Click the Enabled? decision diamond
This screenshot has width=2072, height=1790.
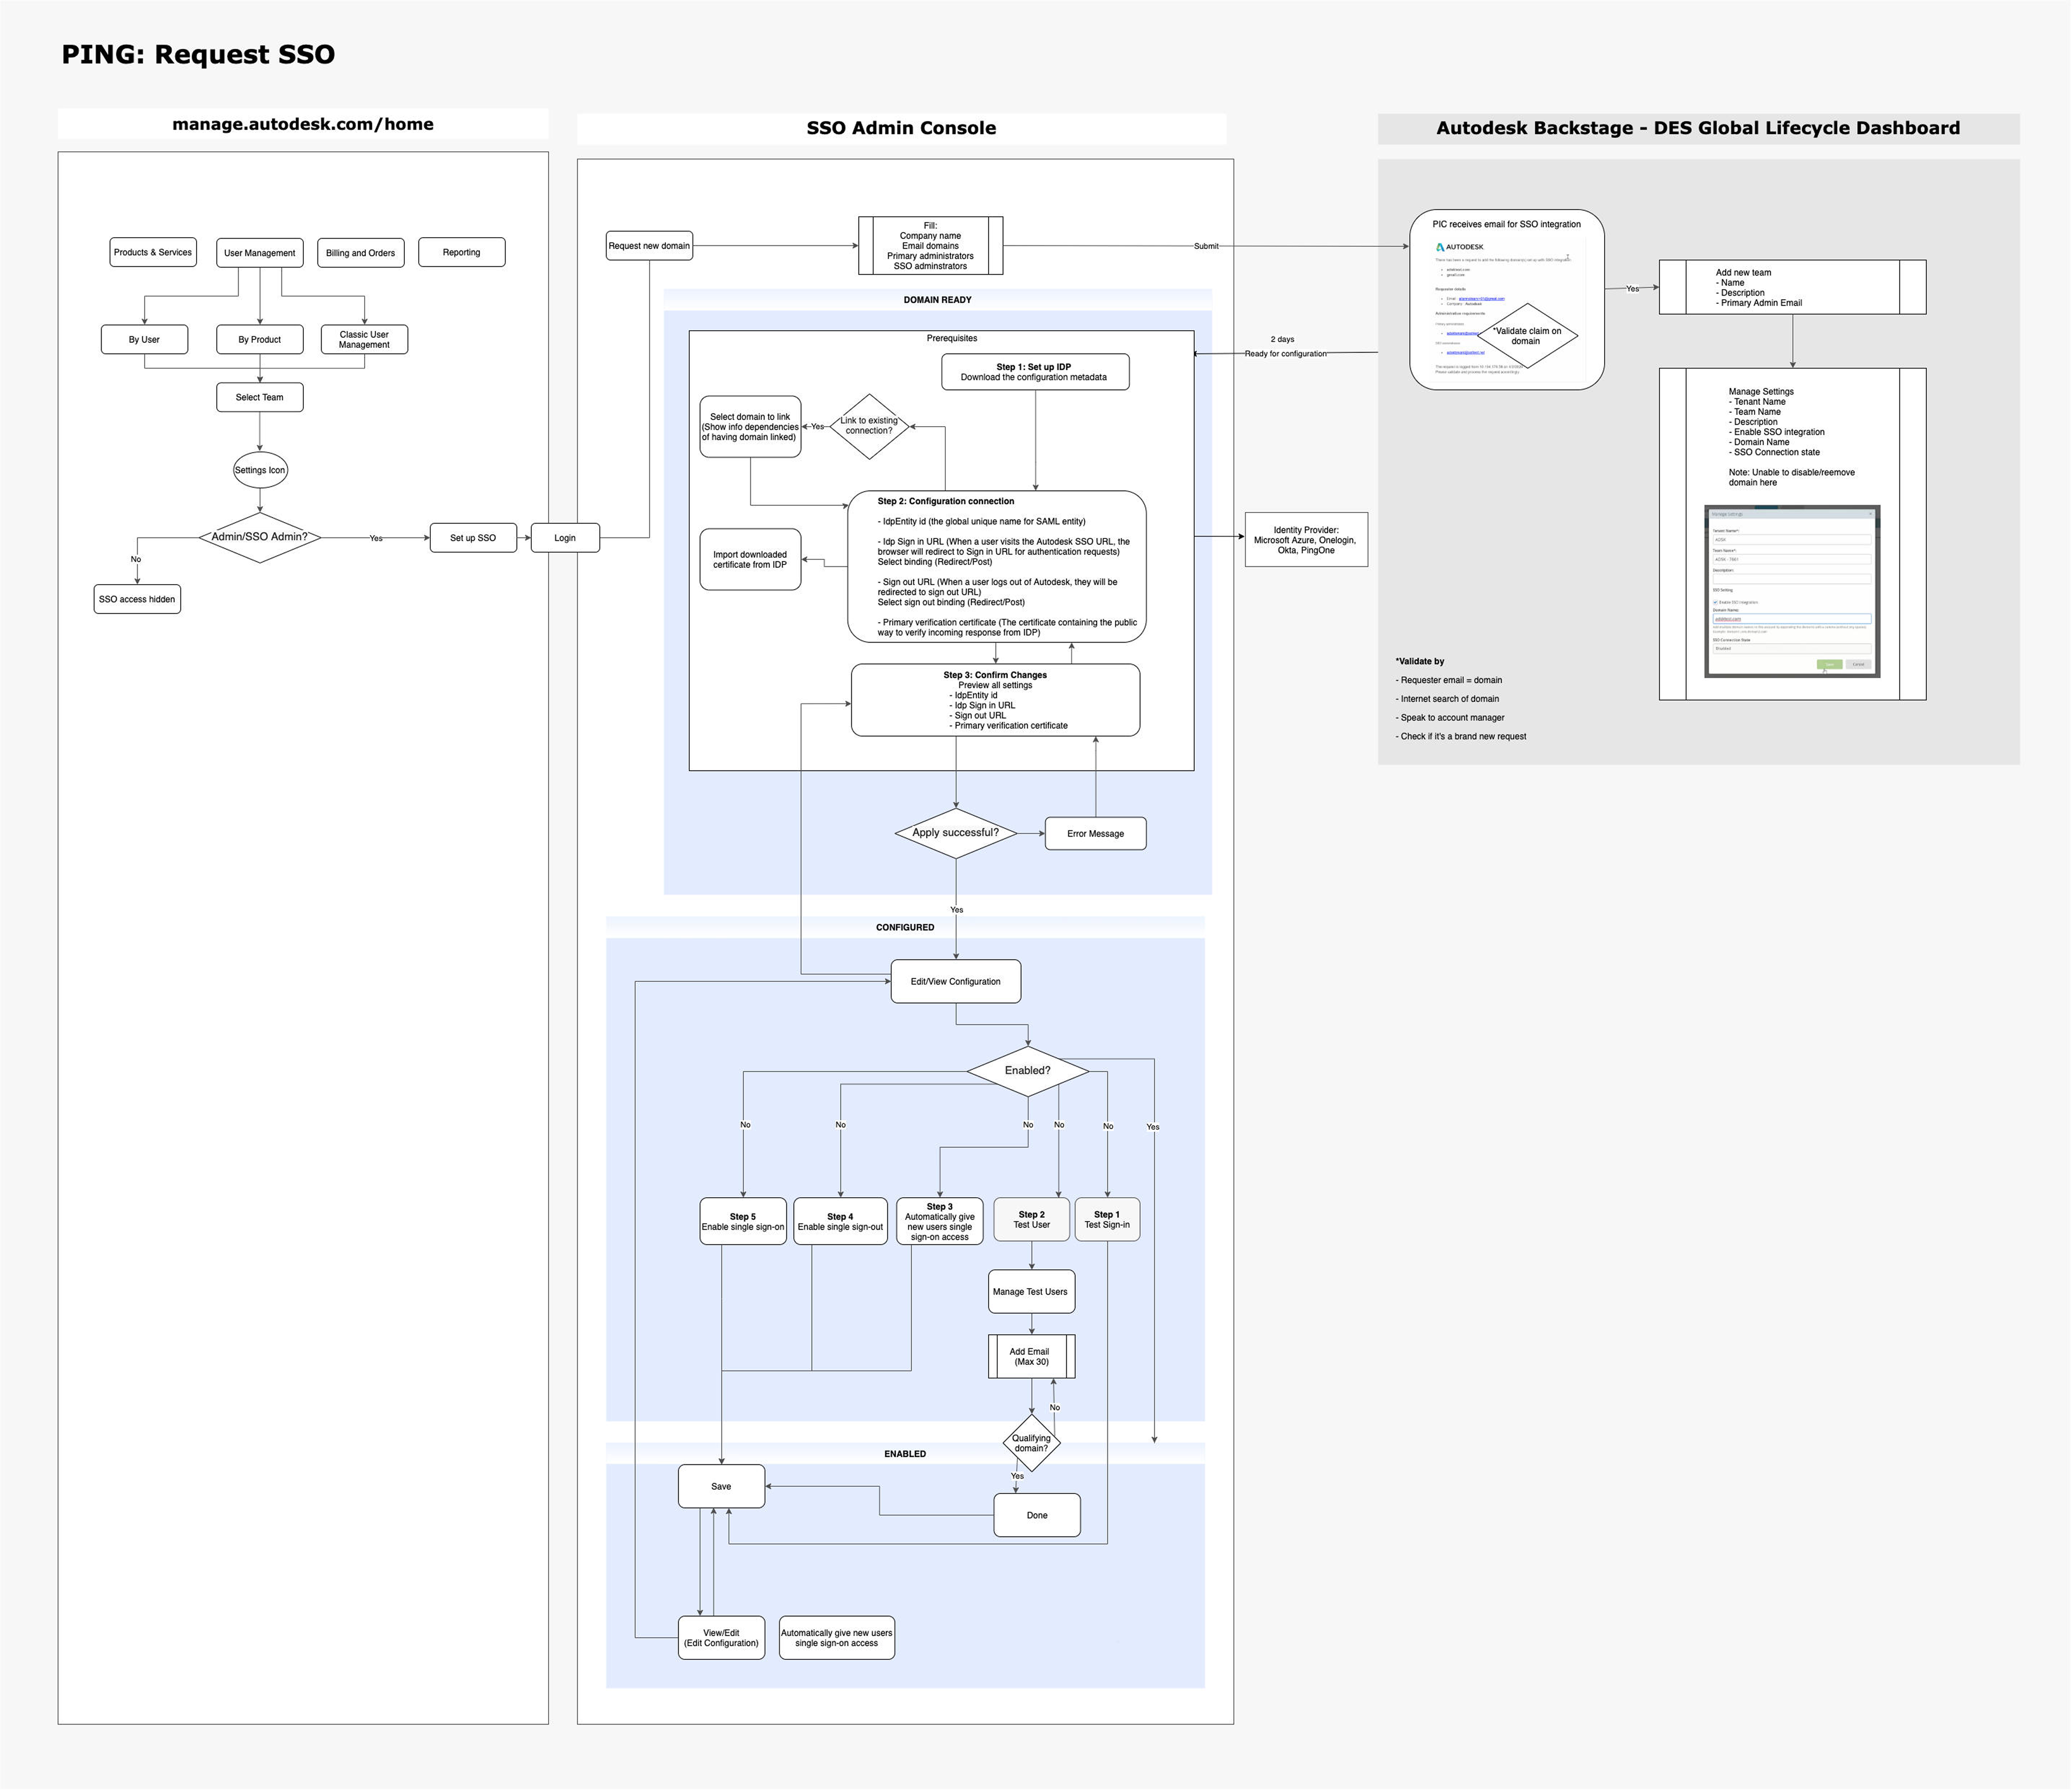[x=1028, y=1071]
